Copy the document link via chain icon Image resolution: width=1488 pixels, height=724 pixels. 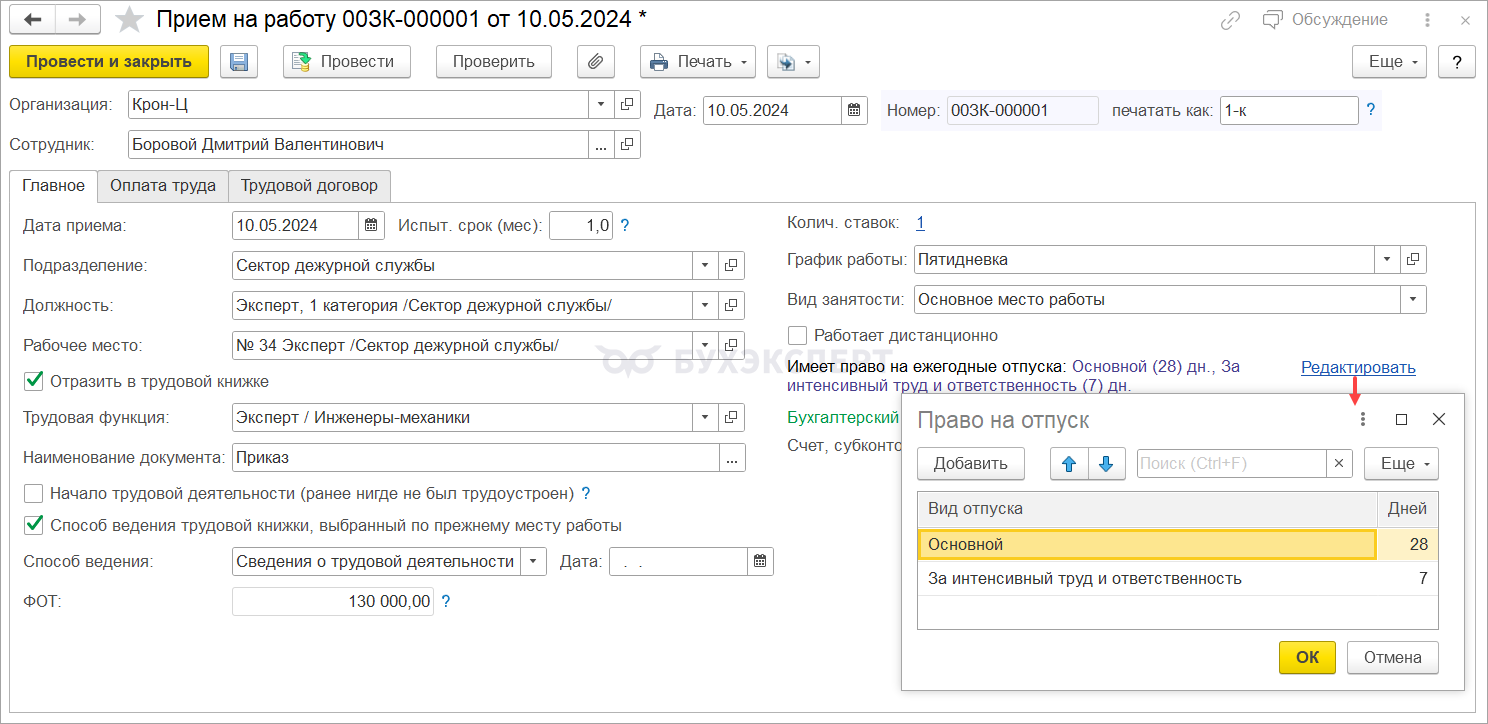tap(1231, 20)
